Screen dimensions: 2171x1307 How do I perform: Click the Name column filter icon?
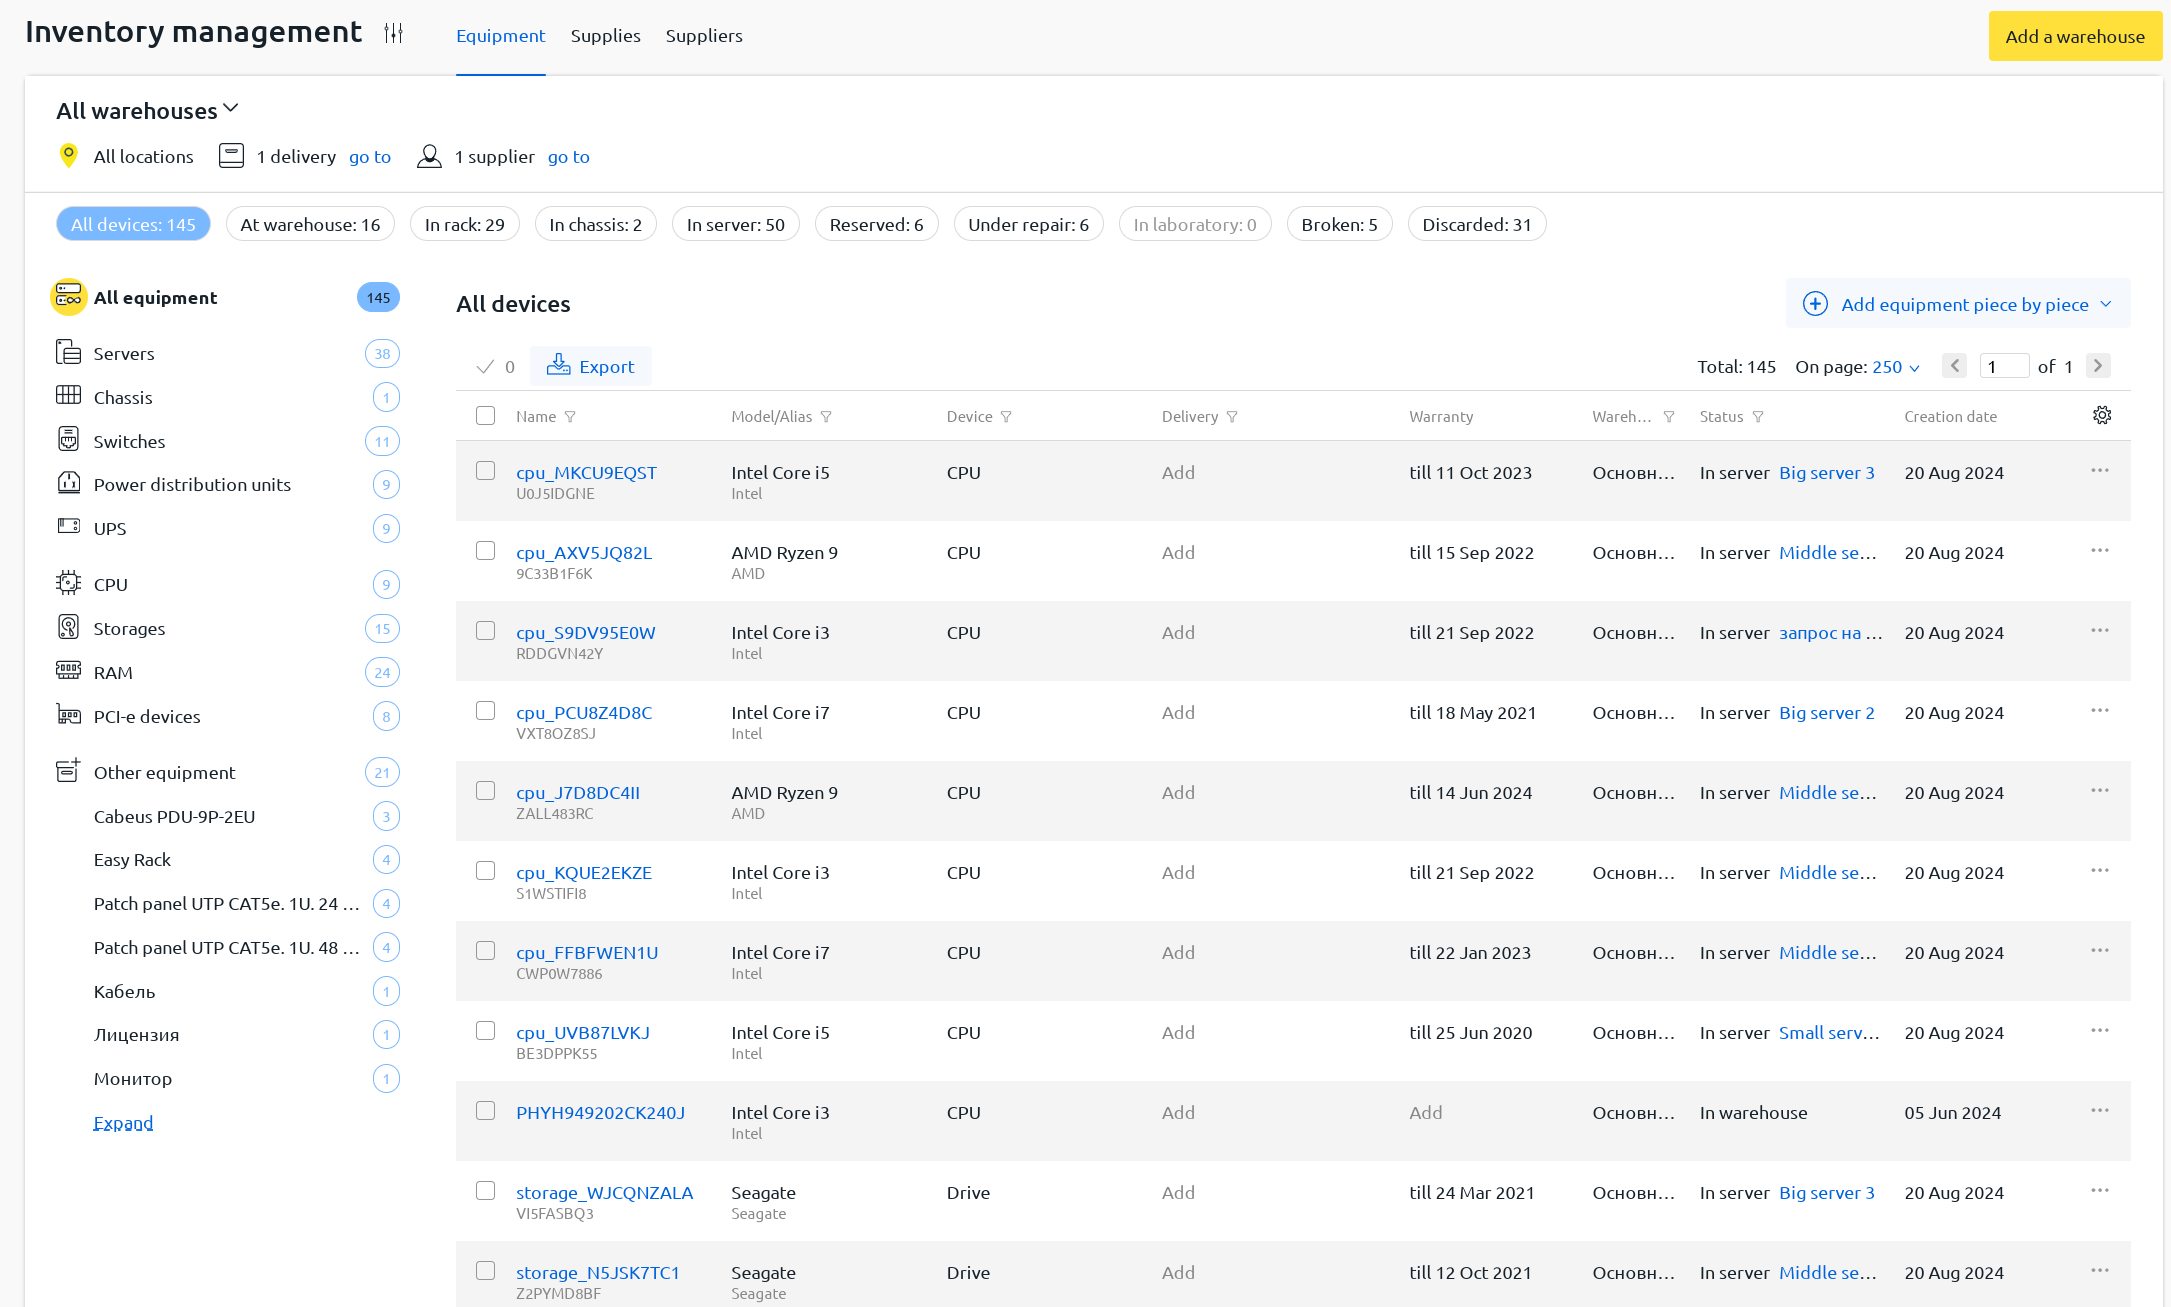click(570, 417)
